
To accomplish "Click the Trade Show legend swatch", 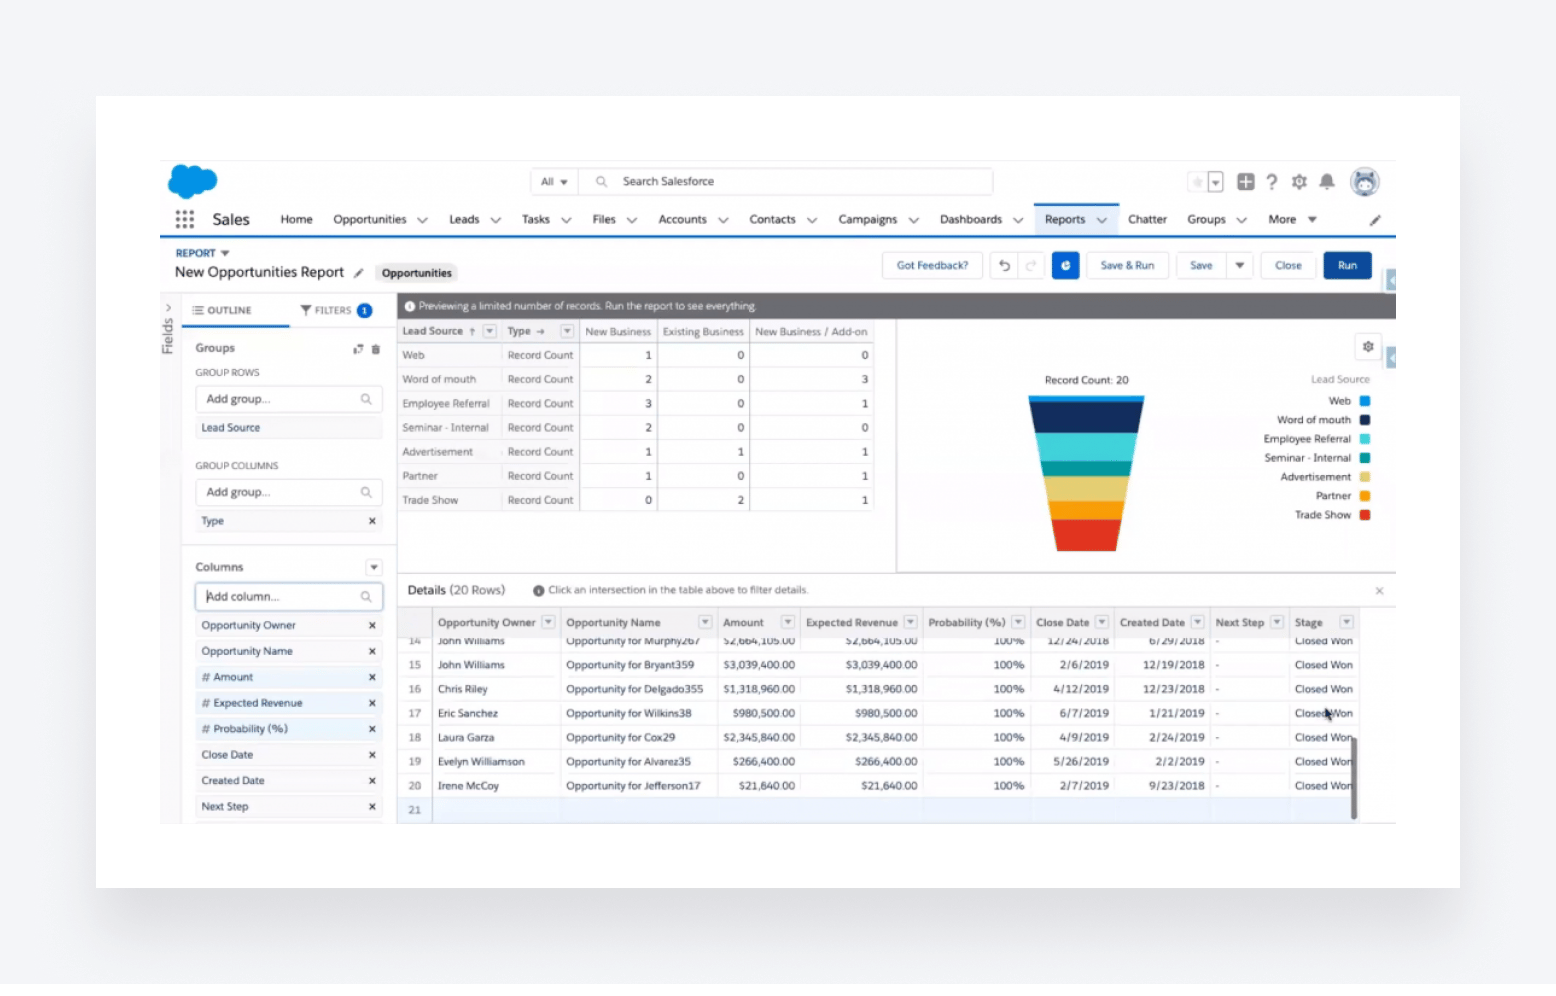I will (1364, 516).
